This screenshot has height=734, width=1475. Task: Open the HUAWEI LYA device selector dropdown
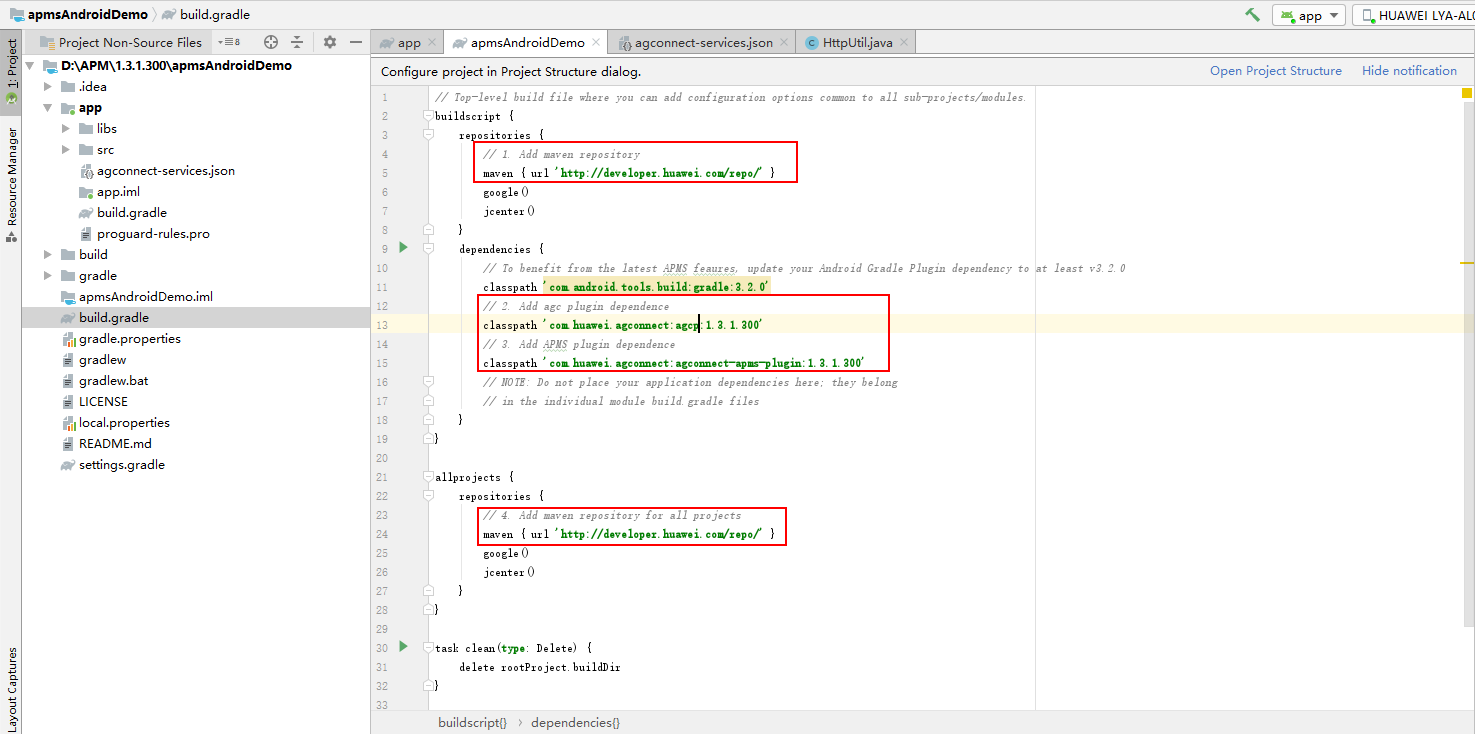click(x=1413, y=15)
